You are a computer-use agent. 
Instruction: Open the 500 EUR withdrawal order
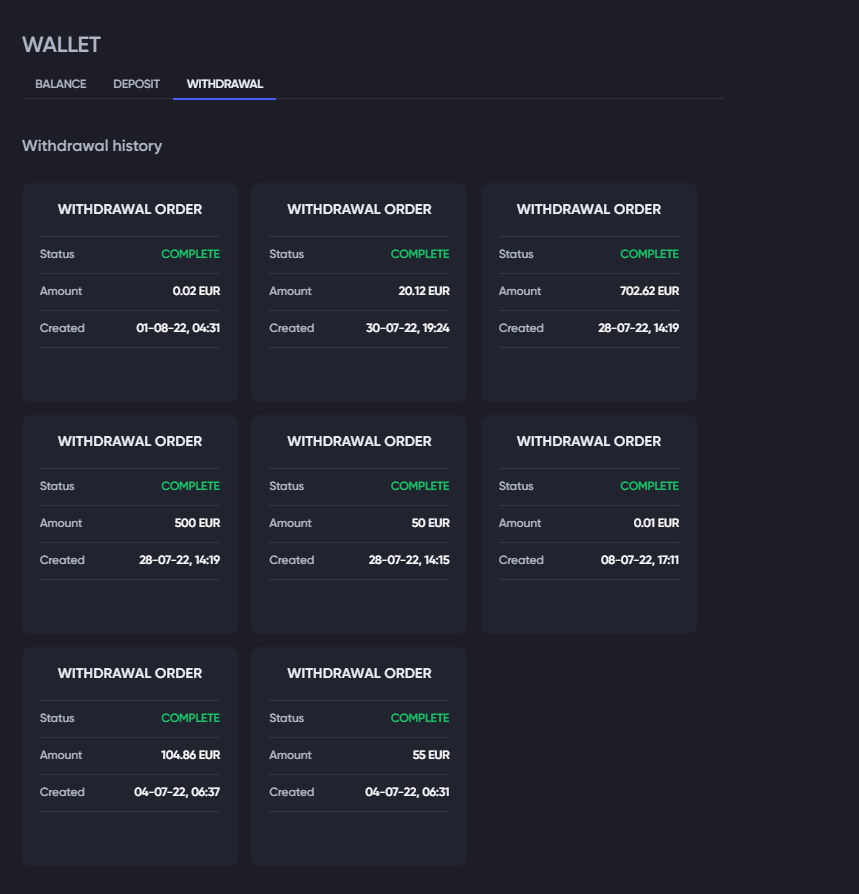(x=130, y=442)
